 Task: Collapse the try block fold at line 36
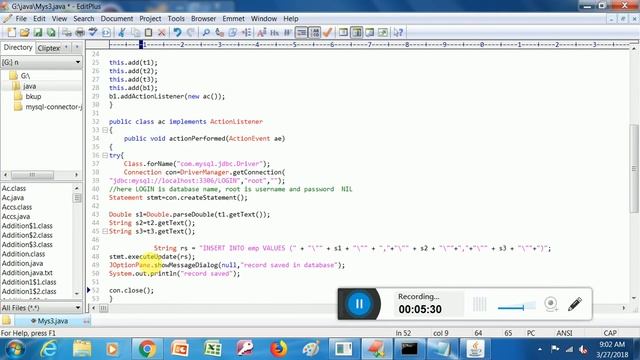[105, 156]
